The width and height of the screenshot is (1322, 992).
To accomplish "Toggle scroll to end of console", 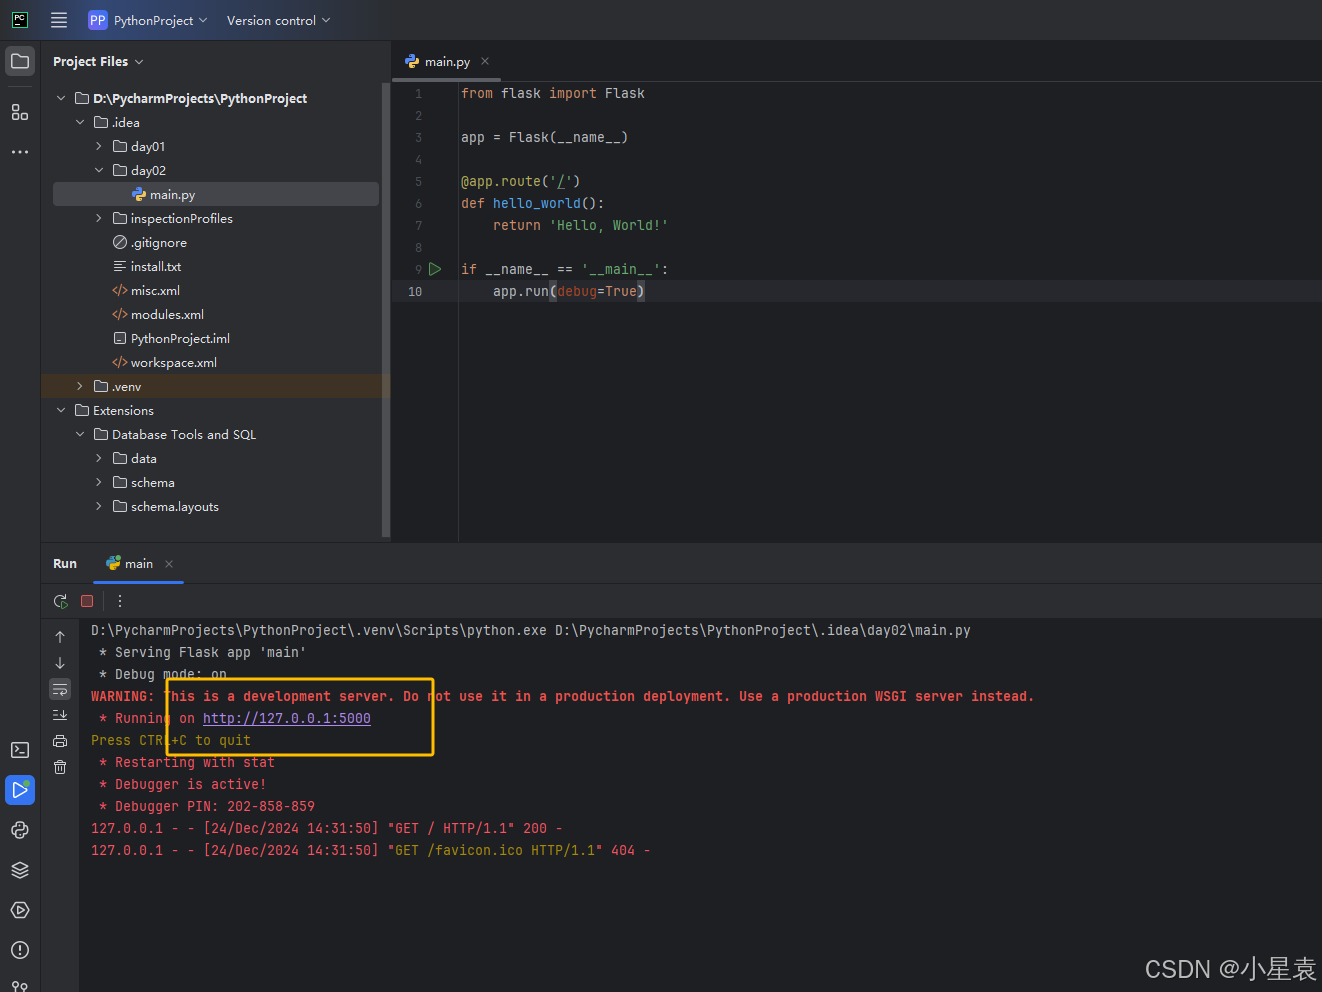I will click(x=60, y=715).
